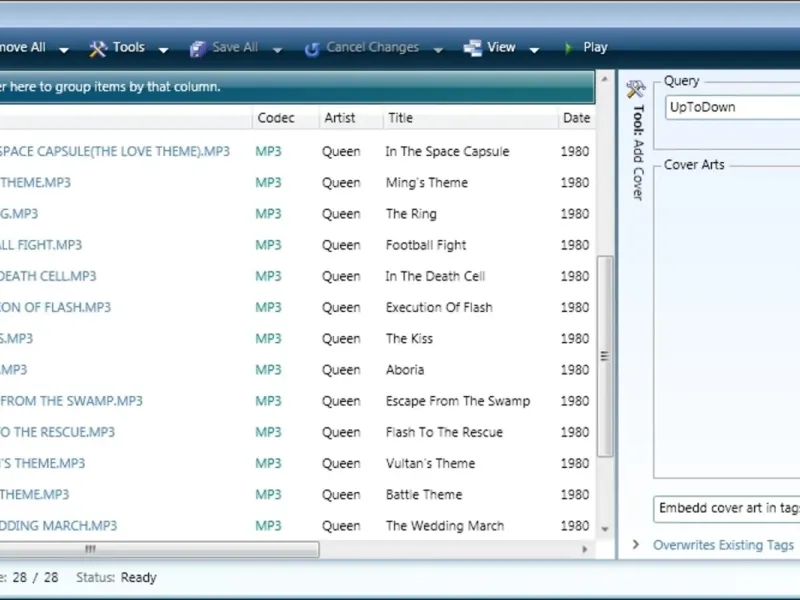
Task: Click the horizontal scrollbar thumb below the track list
Action: coord(159,549)
